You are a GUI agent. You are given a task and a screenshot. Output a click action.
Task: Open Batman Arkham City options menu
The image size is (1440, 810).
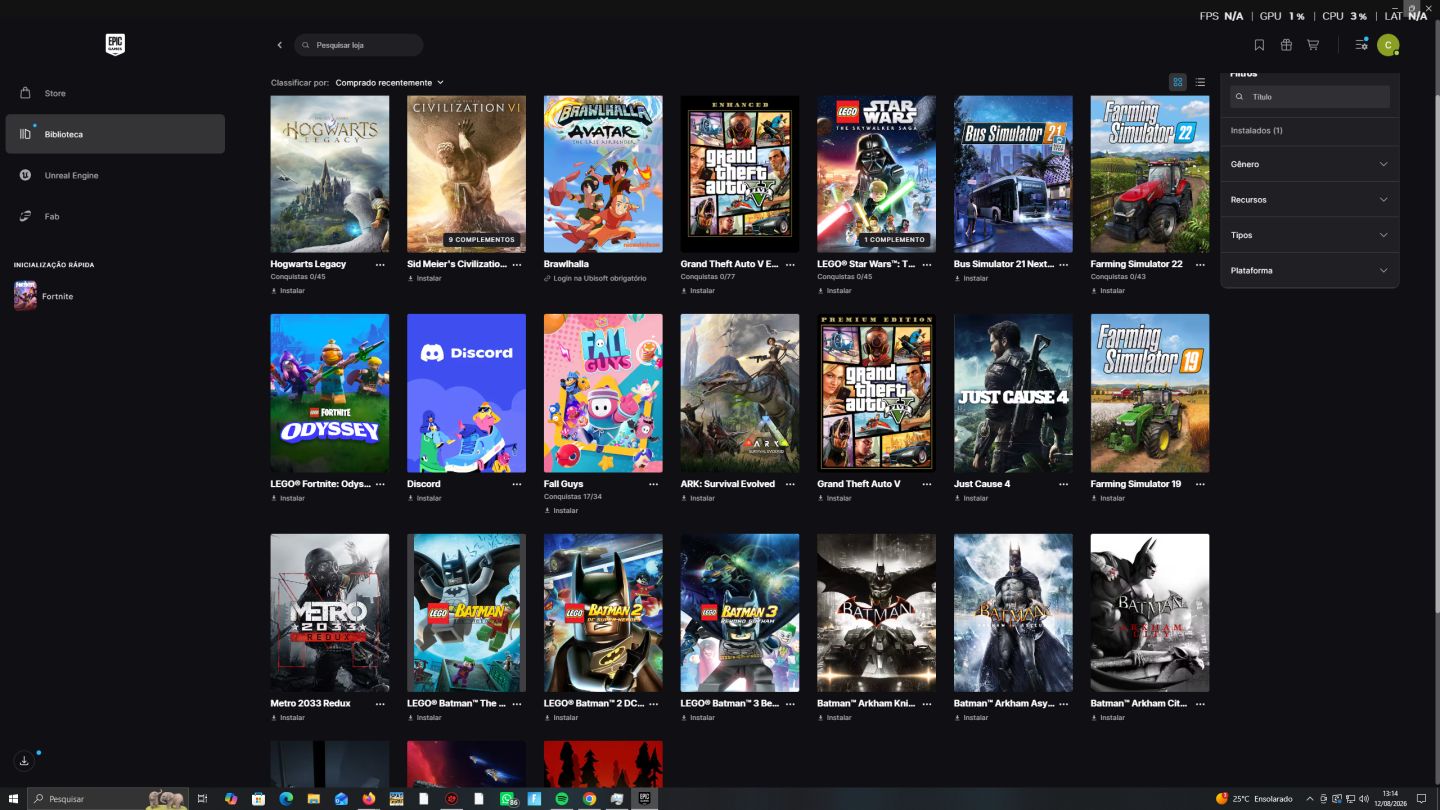(x=1200, y=704)
